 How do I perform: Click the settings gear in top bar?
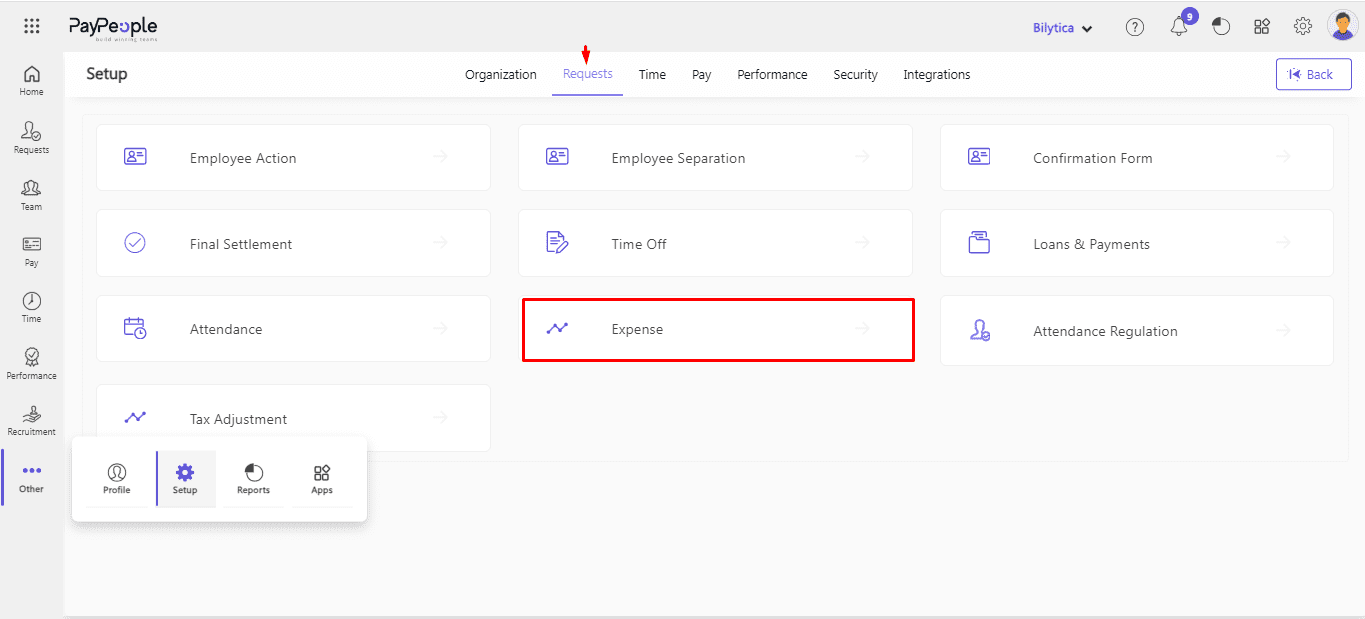1302,27
